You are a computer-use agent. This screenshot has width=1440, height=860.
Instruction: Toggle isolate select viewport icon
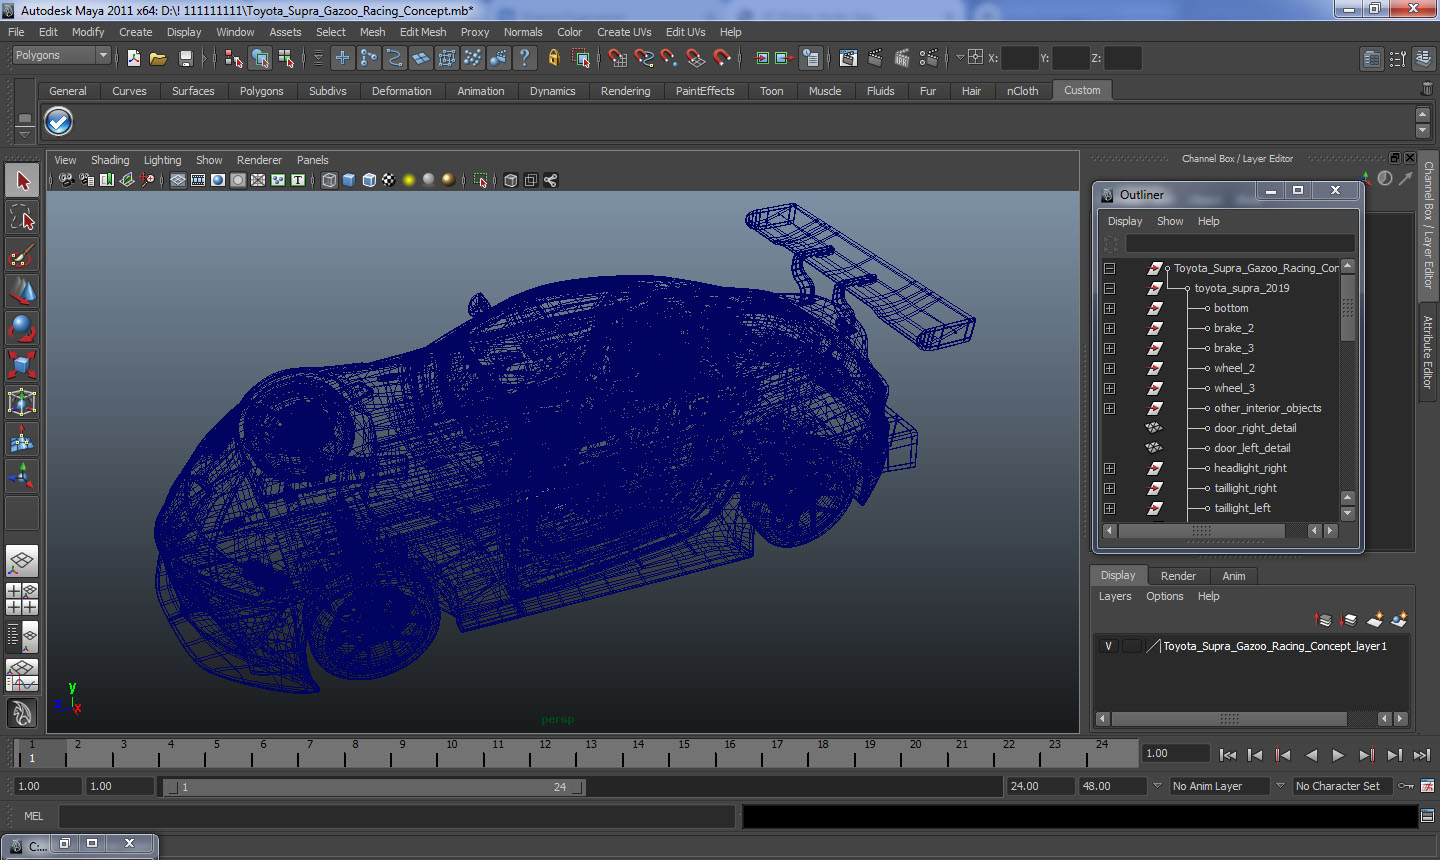pos(480,180)
